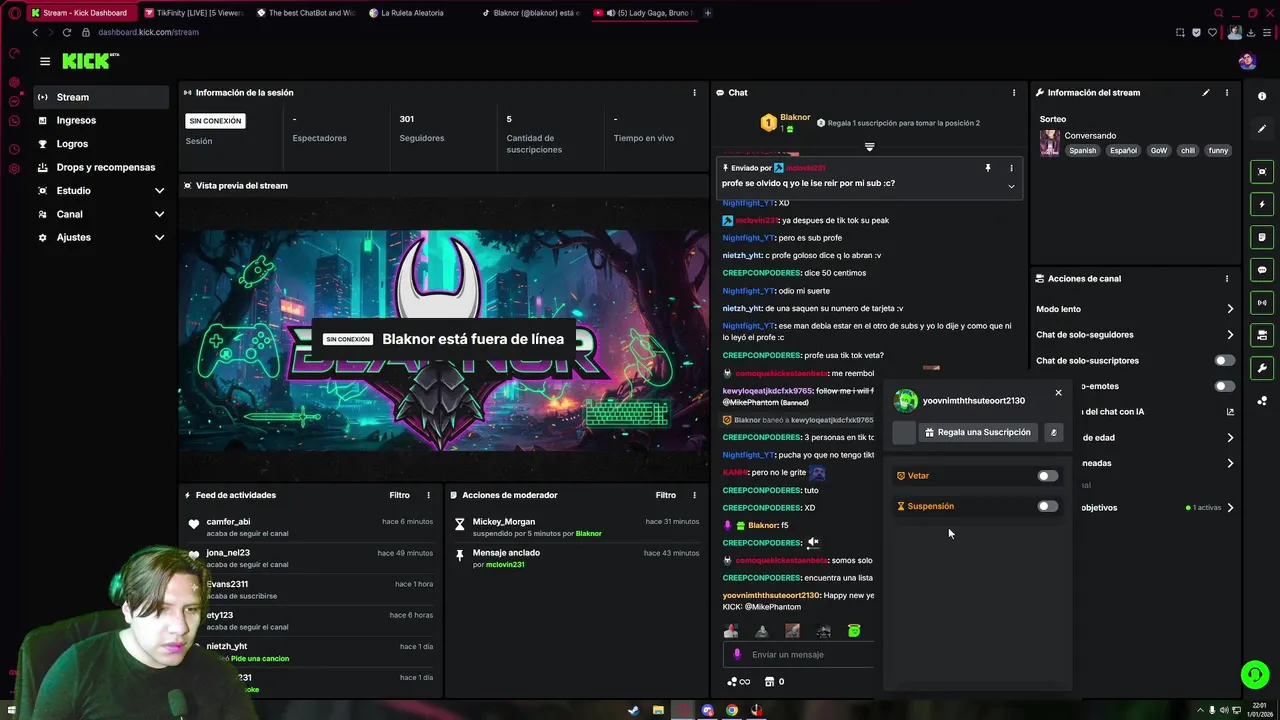Viewport: 1280px width, 720px height.
Task: Open Drops y recompensas in sidebar
Action: [x=100, y=167]
